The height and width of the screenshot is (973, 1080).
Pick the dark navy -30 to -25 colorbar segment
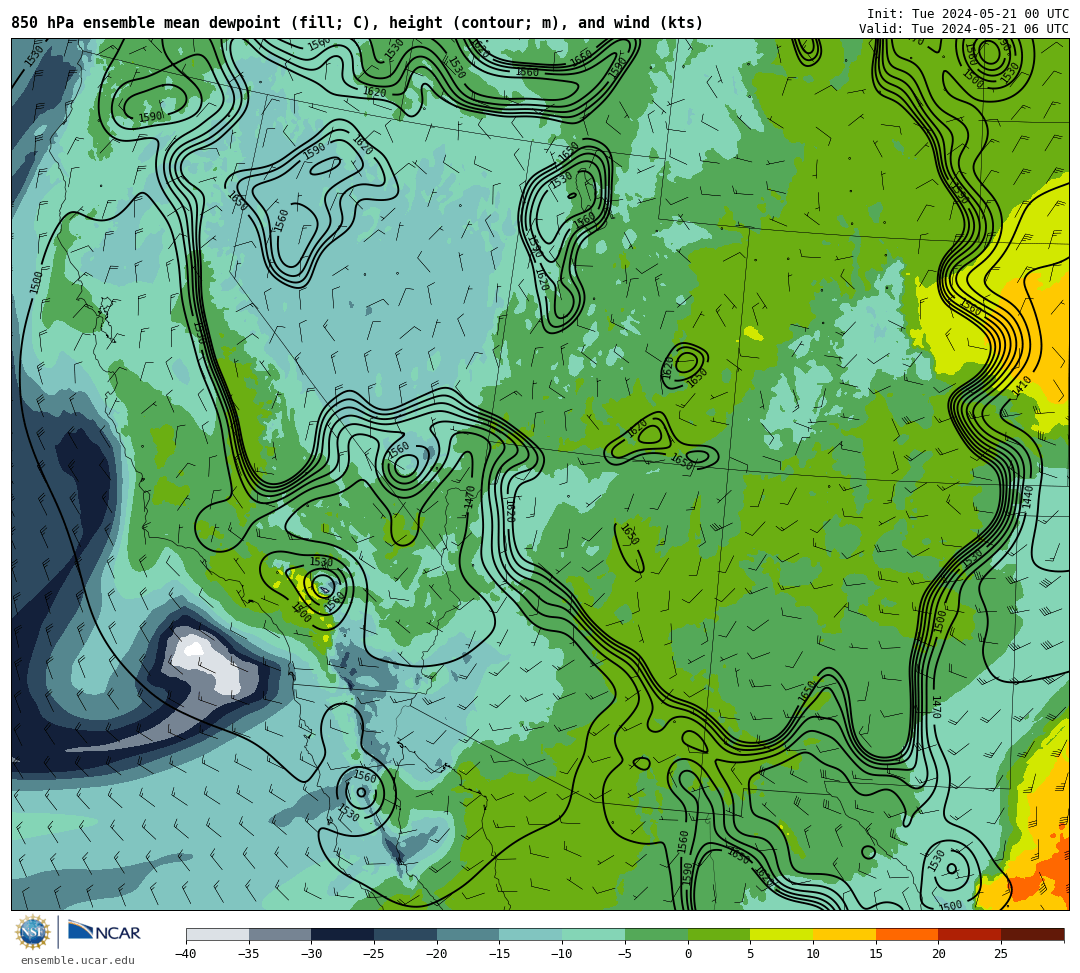(343, 934)
